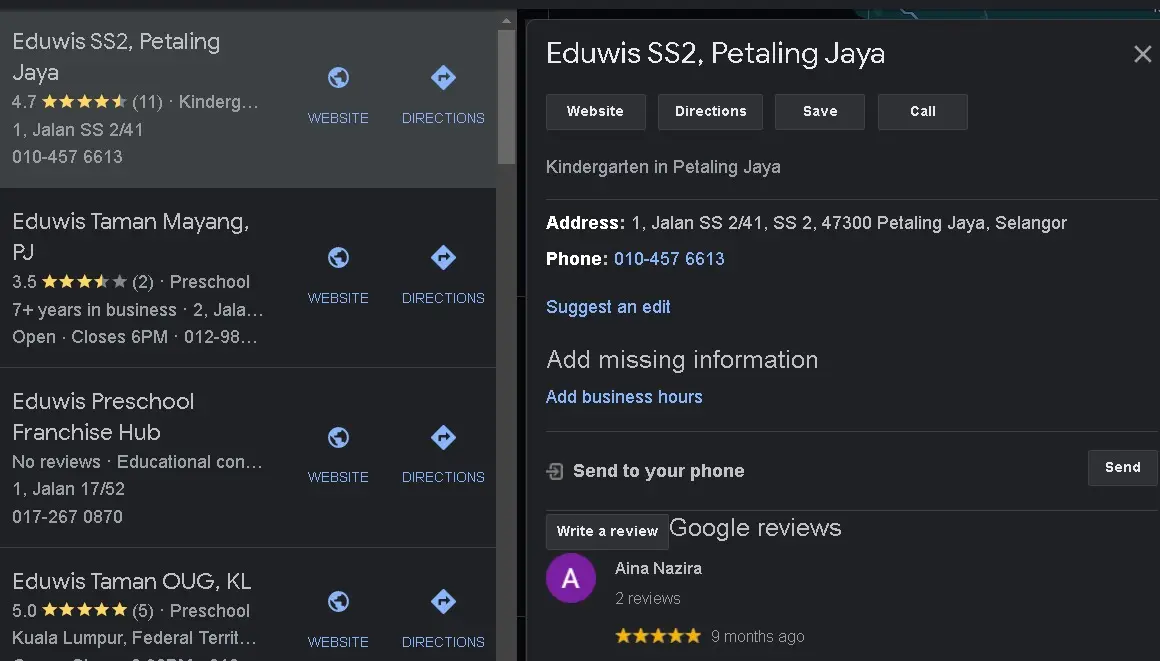Screen dimensions: 1160x661
Task: Click '1, Jalan SS 2/41' in Eduwis SS2 listing
Action: click(78, 130)
